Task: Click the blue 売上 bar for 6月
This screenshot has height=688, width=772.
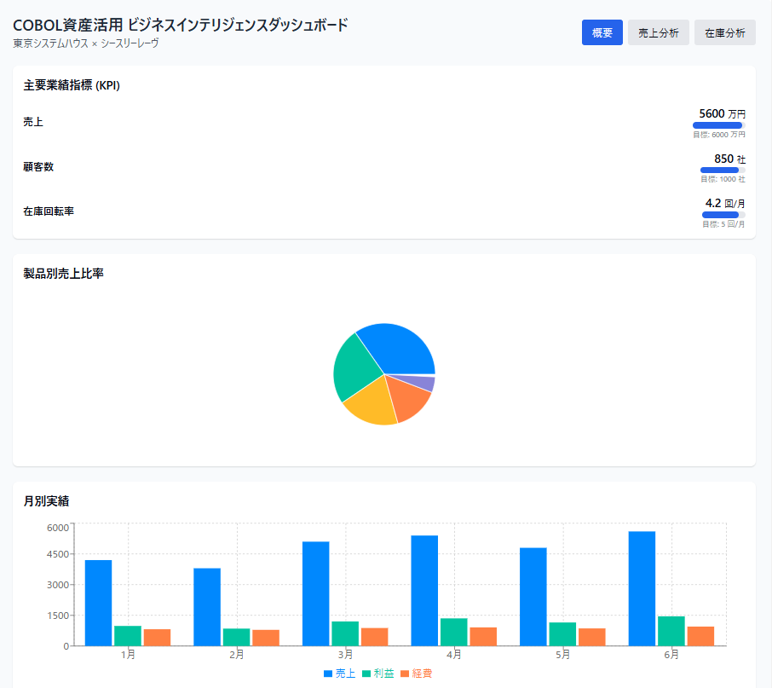Action: 641,588
